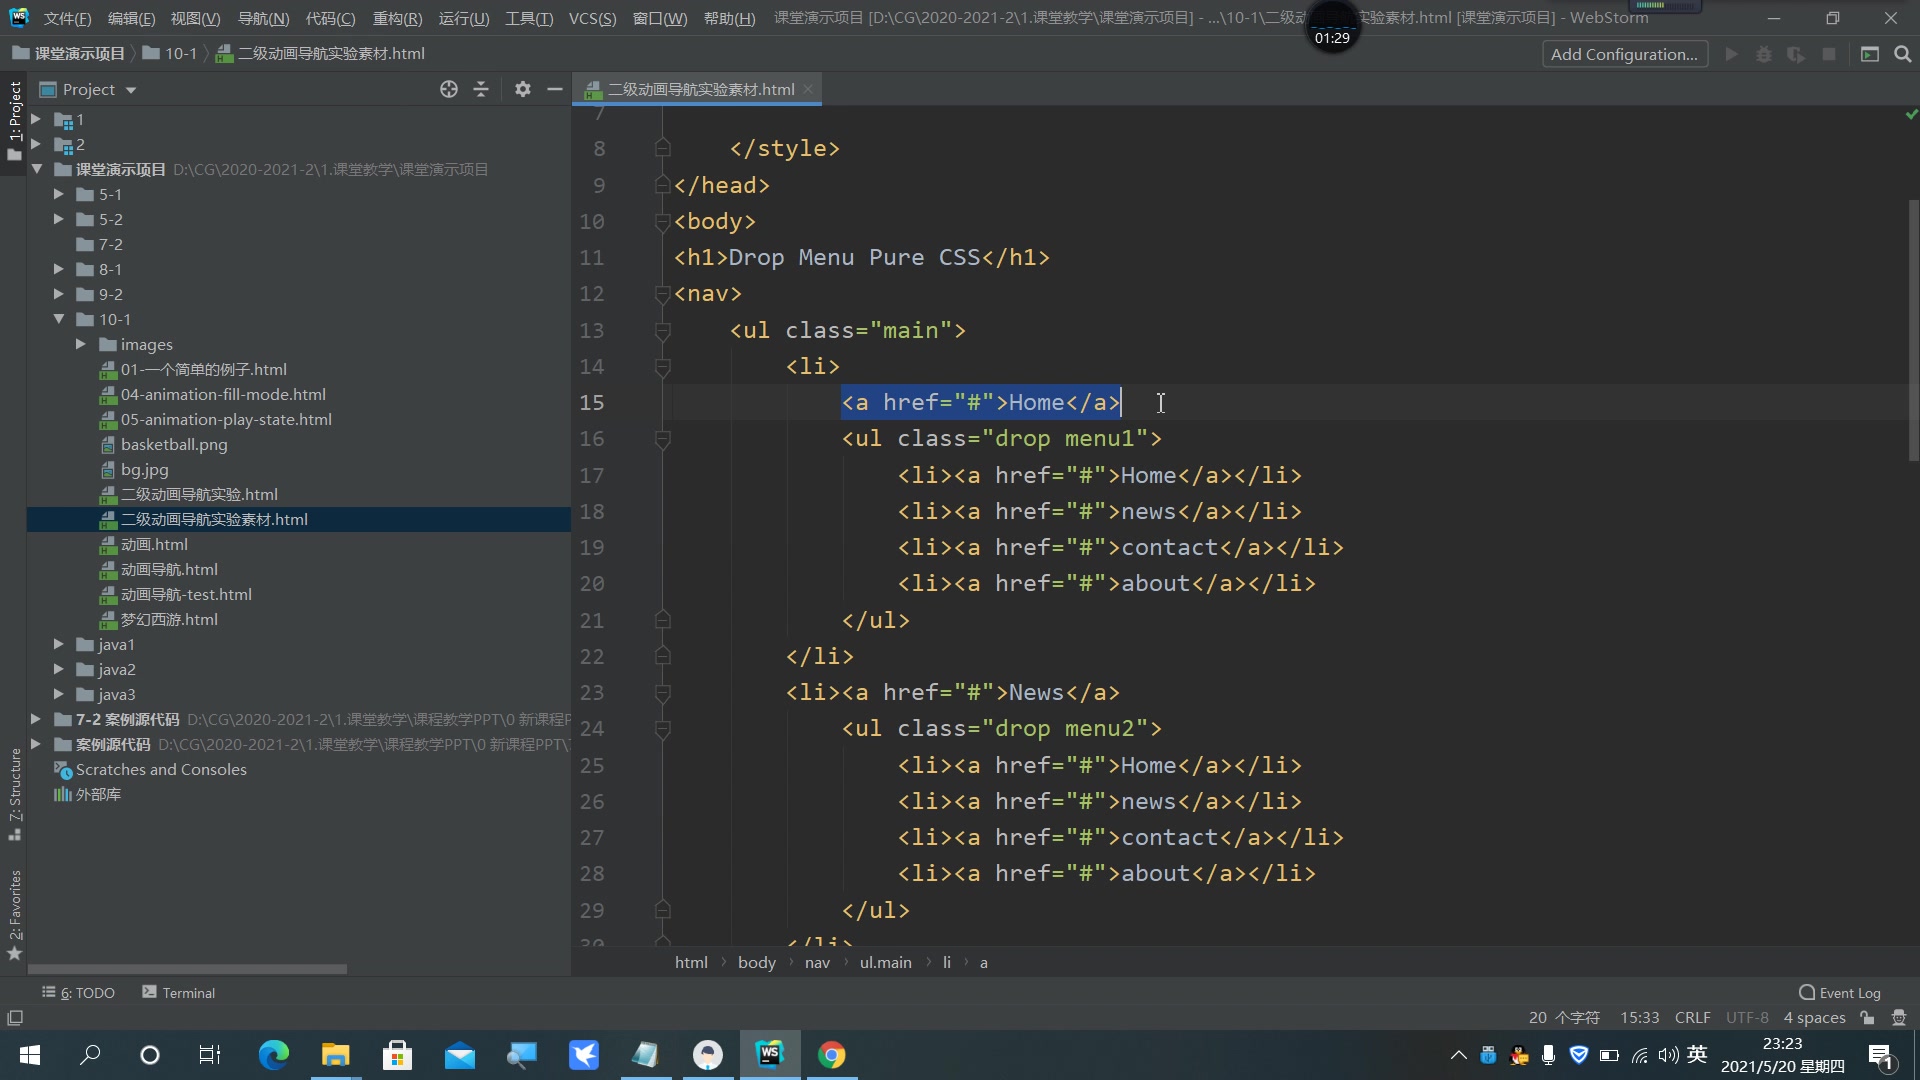Click the 4 spaces indent status item
This screenshot has height=1080, width=1920.
(x=1814, y=1018)
